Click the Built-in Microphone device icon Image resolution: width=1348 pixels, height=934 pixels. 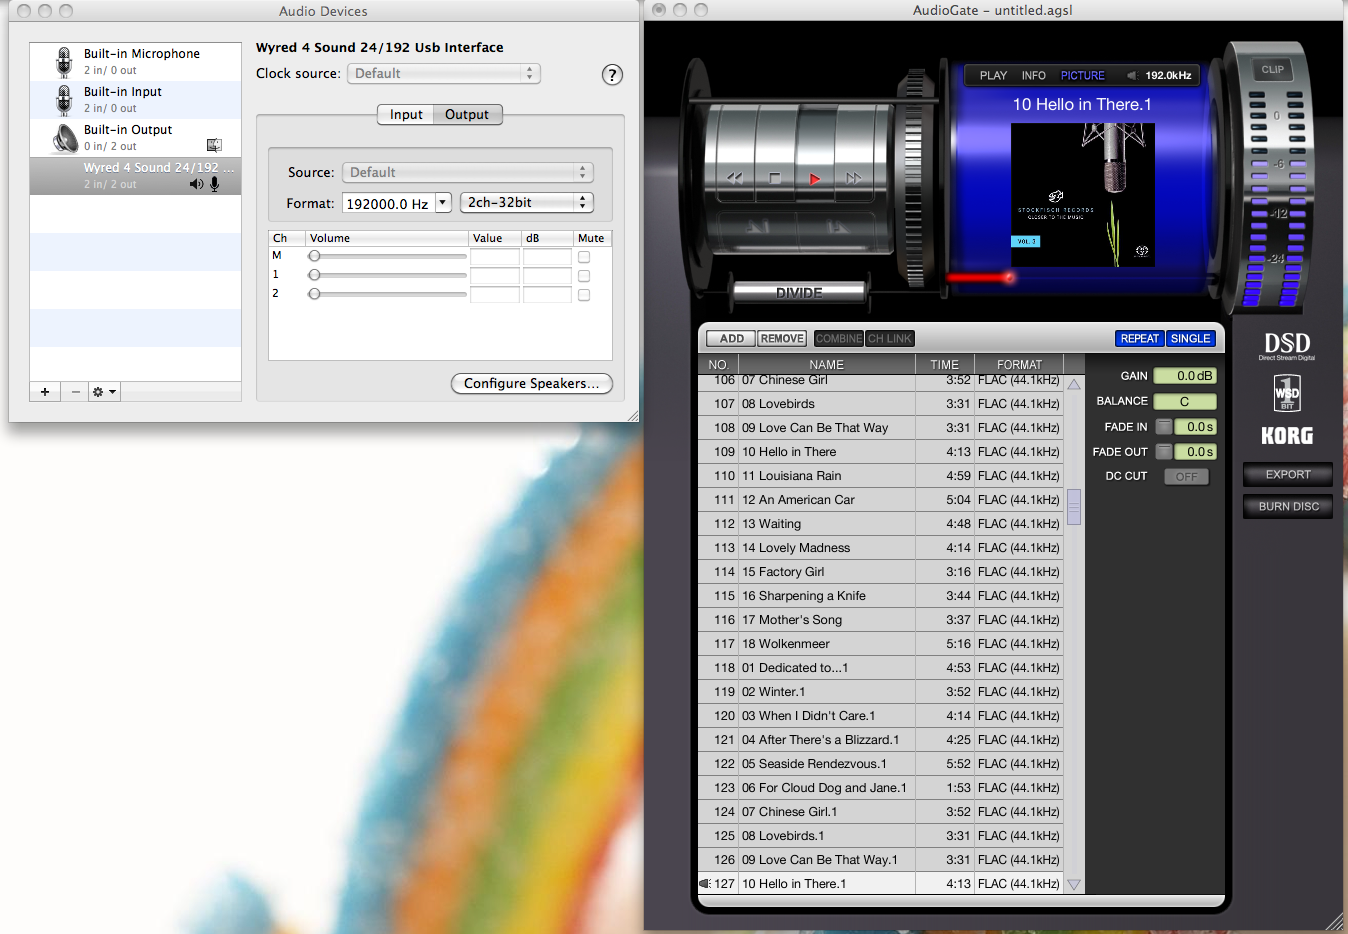[x=64, y=62]
